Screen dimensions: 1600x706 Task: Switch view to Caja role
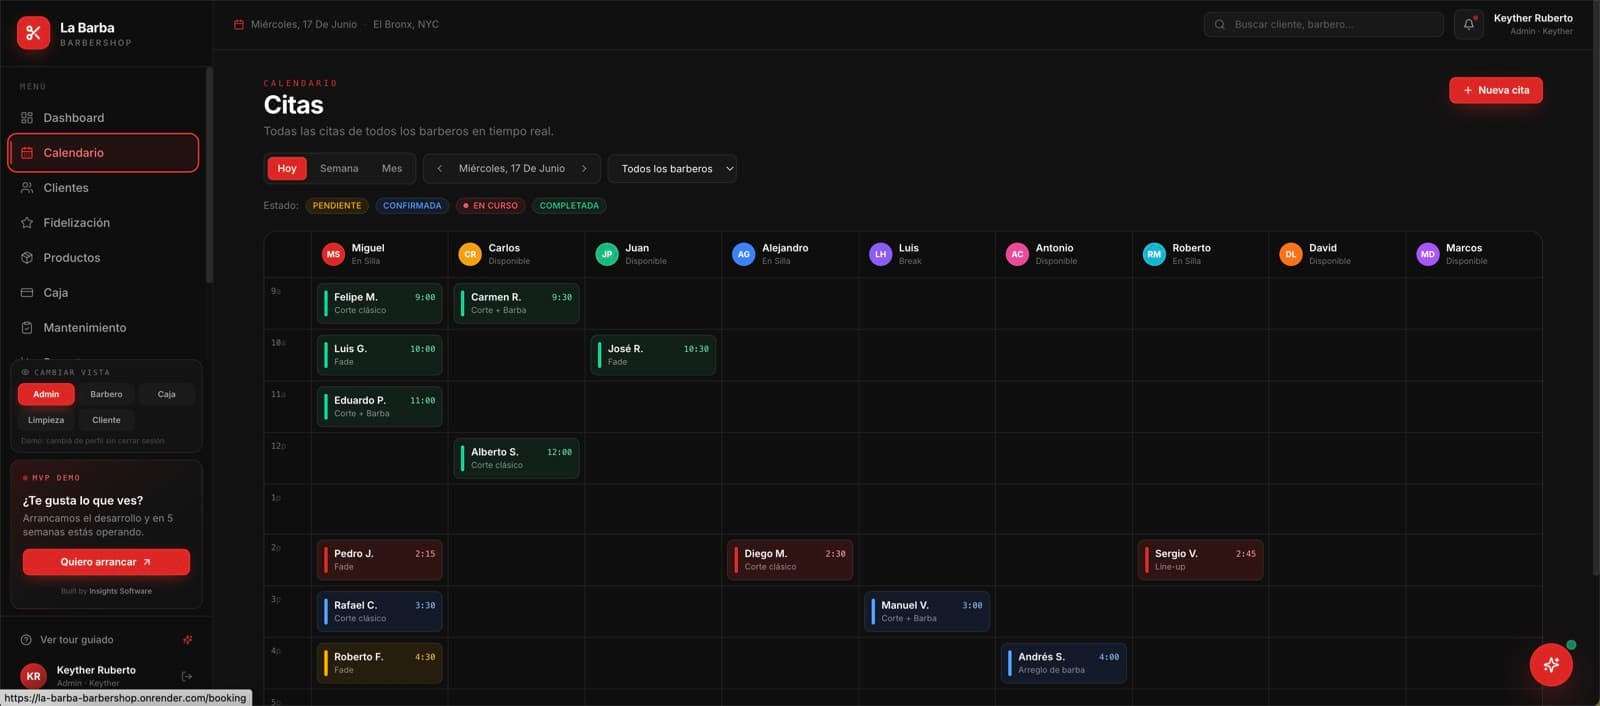click(167, 394)
